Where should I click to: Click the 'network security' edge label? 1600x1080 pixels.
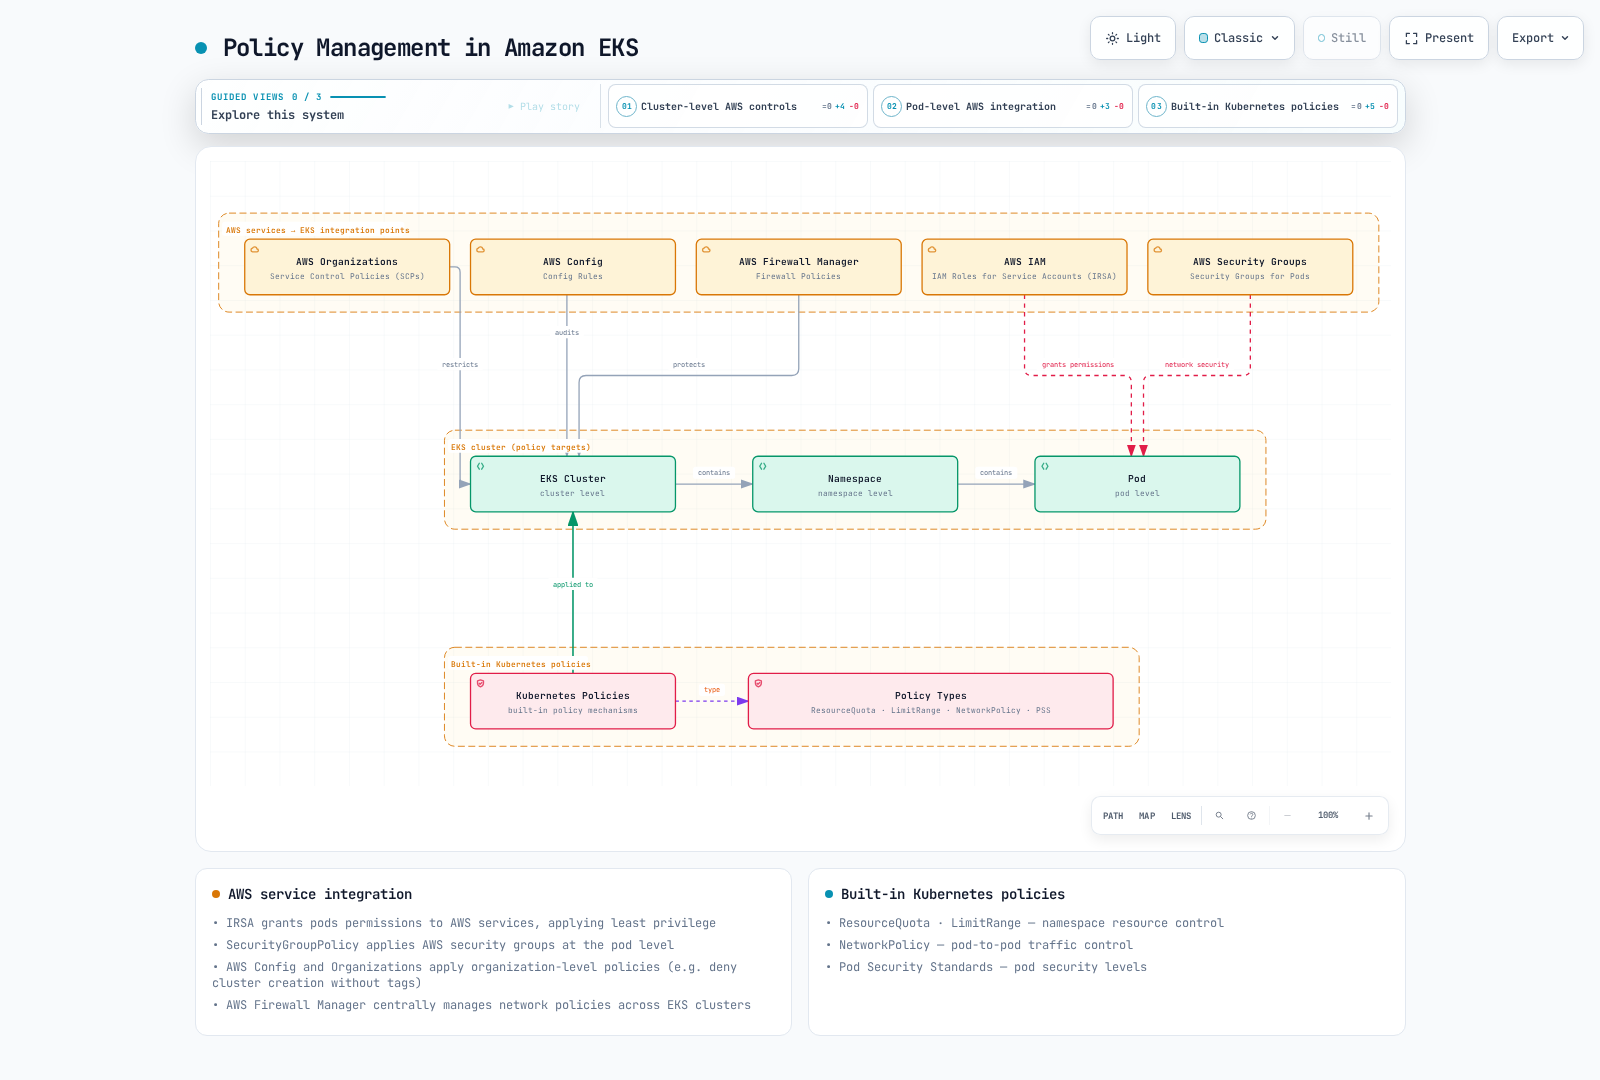(x=1197, y=365)
